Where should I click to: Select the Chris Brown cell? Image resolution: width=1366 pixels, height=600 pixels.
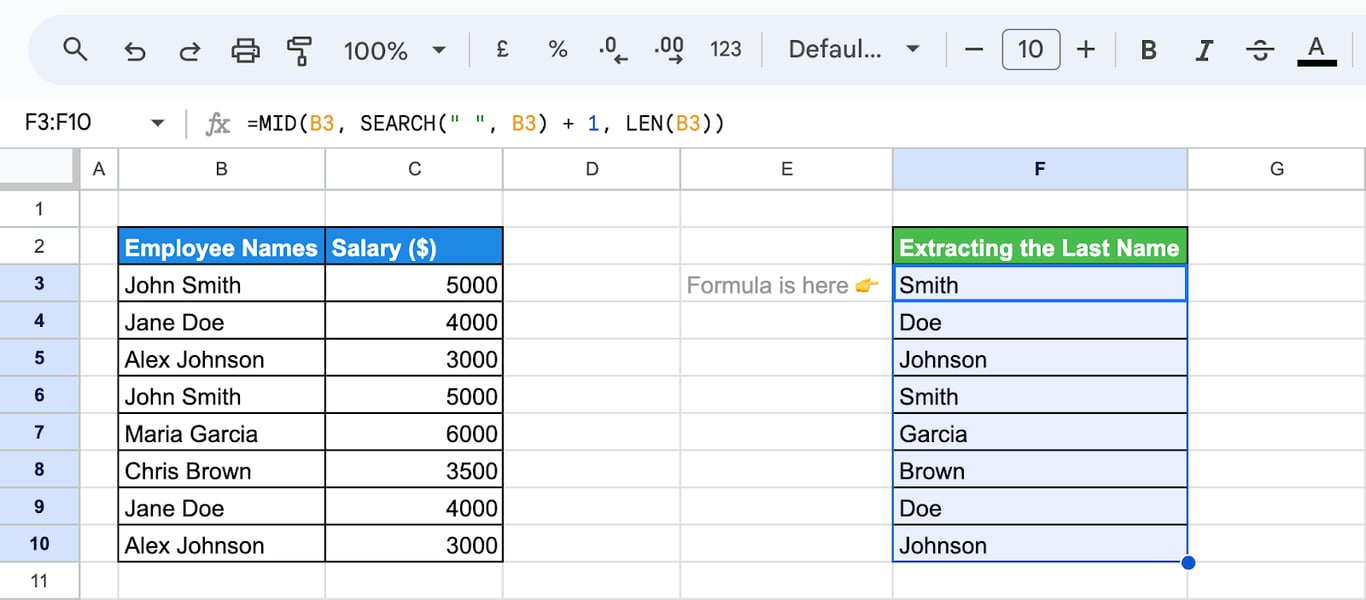(222, 470)
